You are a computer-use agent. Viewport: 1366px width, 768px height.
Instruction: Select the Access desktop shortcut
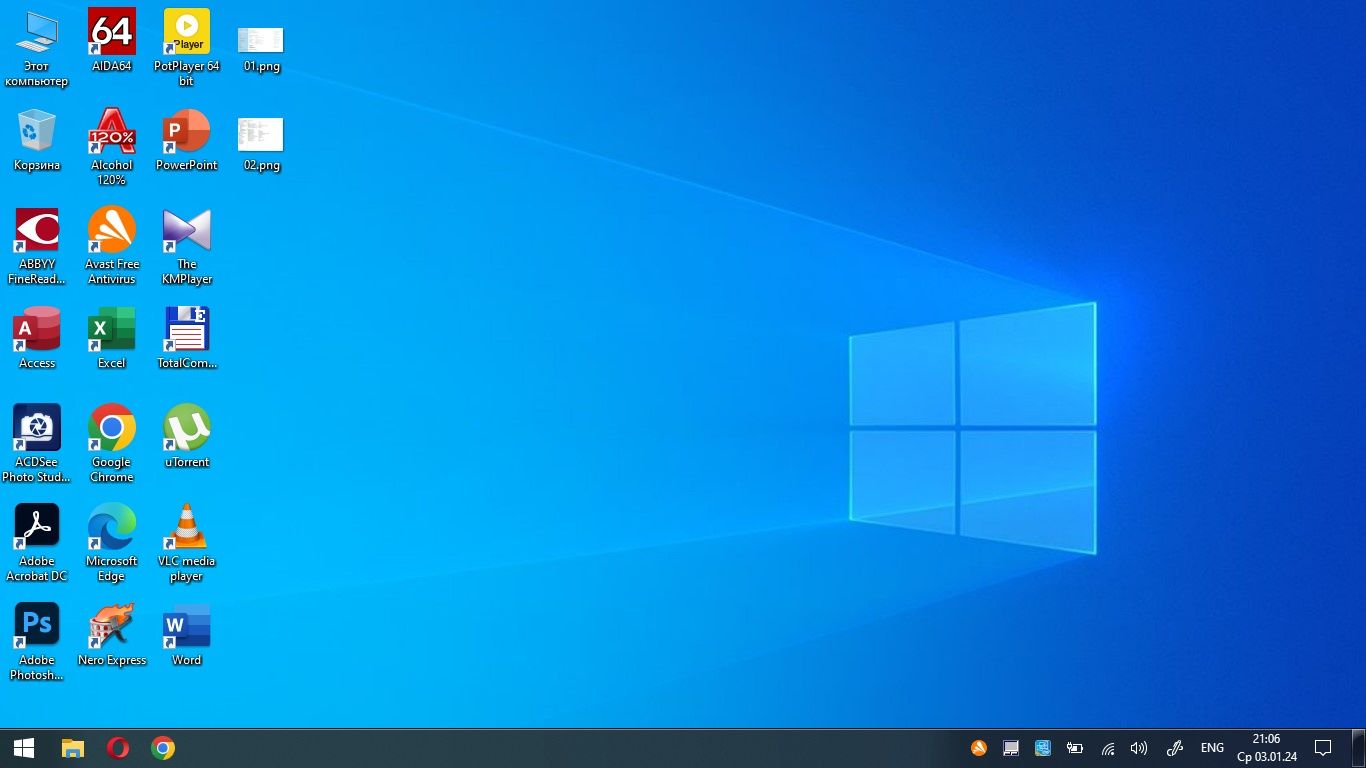click(x=37, y=338)
